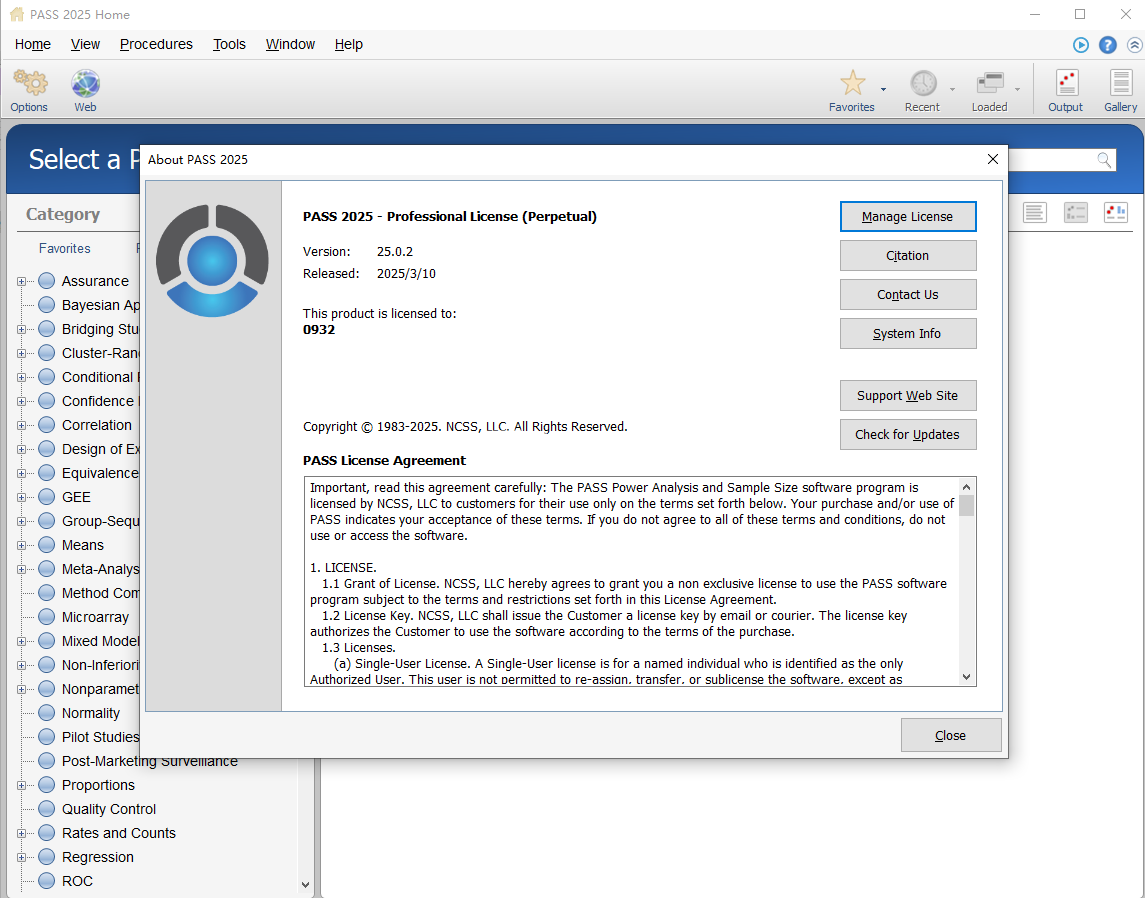Open the Favorites dropdown arrow
Image resolution: width=1145 pixels, height=898 pixels.
click(884, 89)
